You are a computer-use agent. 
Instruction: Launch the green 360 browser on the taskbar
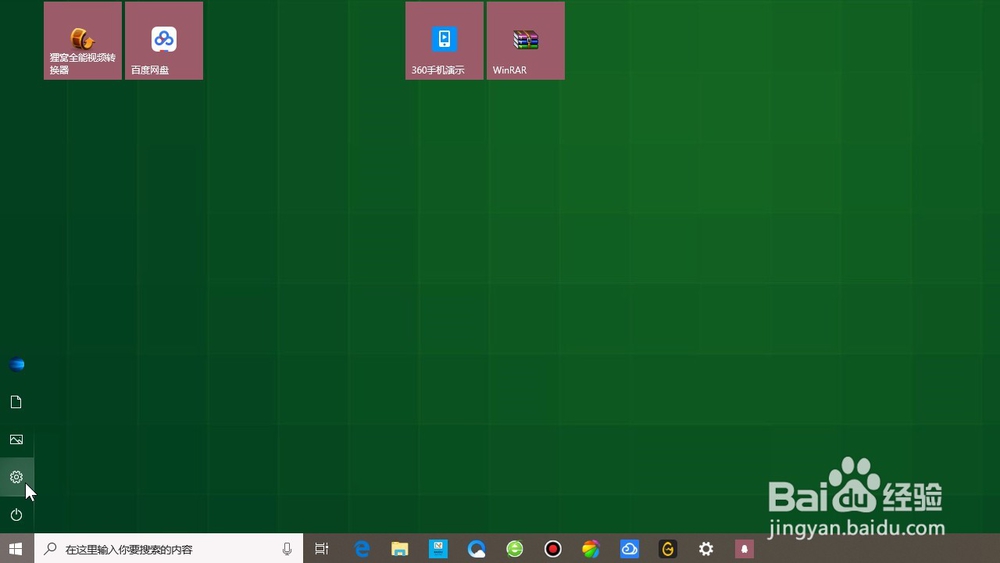point(515,548)
